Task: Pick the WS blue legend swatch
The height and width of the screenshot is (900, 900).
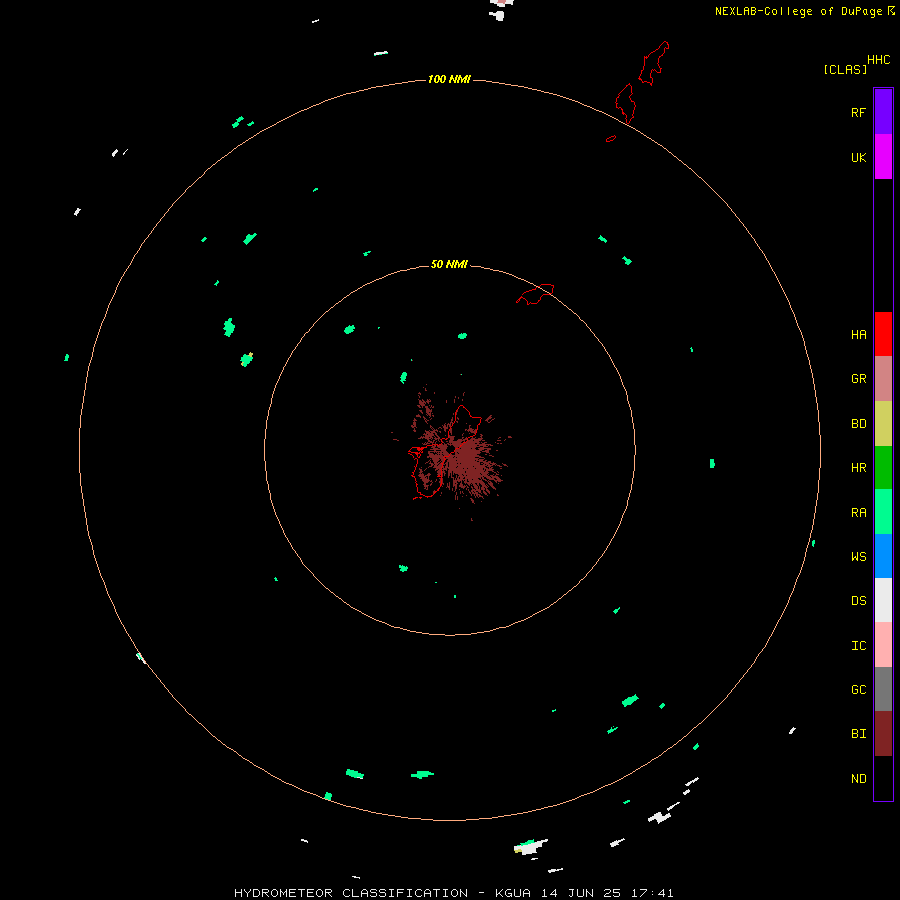Action: (883, 556)
